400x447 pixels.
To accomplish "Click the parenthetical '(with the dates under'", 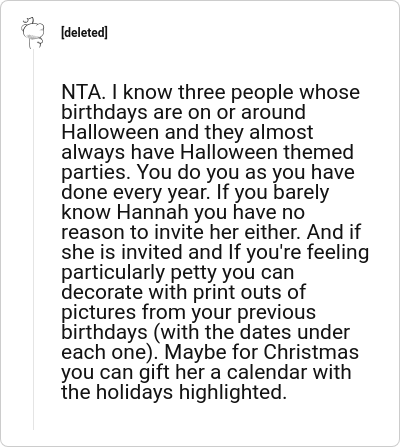I will tap(252, 332).
